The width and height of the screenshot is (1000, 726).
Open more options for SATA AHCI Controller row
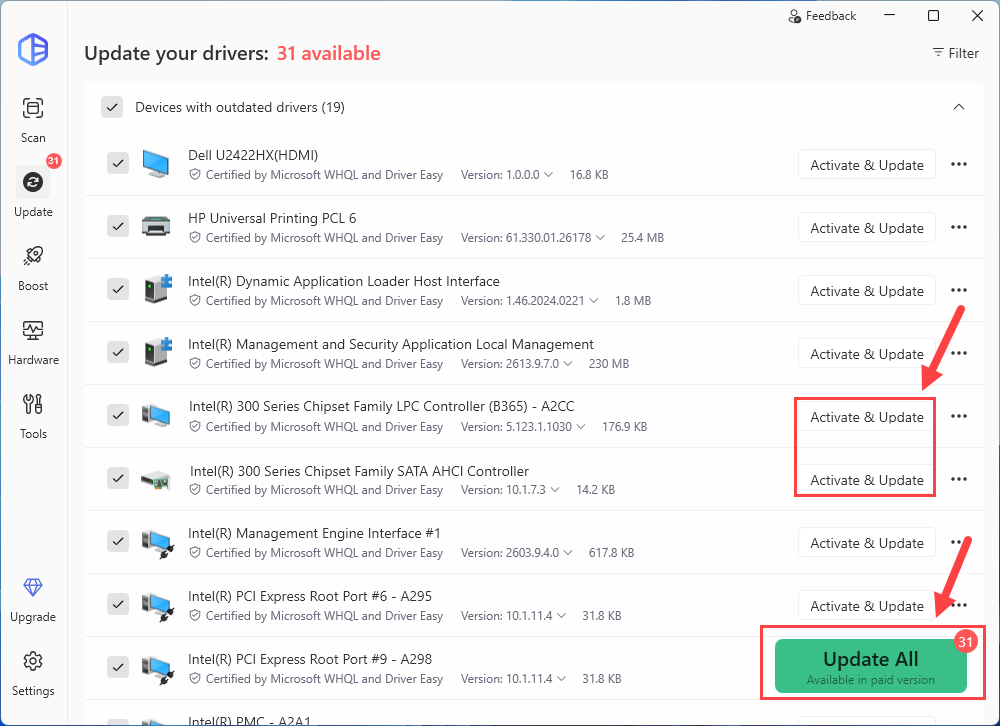tap(959, 479)
